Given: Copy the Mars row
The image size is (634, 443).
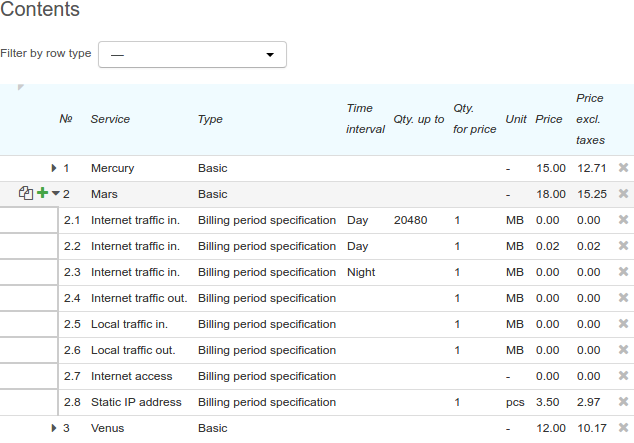Looking at the screenshot, I should [x=26, y=193].
